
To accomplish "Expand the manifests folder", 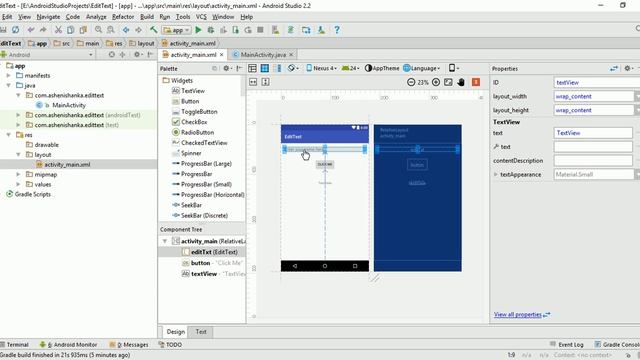I will (9, 76).
